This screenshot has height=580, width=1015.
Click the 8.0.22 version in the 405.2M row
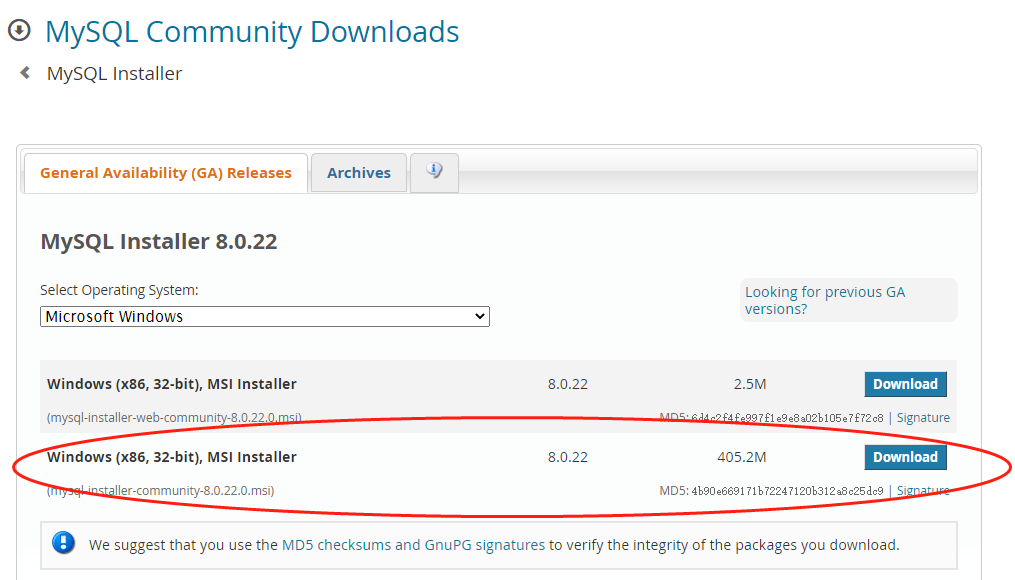[568, 457]
